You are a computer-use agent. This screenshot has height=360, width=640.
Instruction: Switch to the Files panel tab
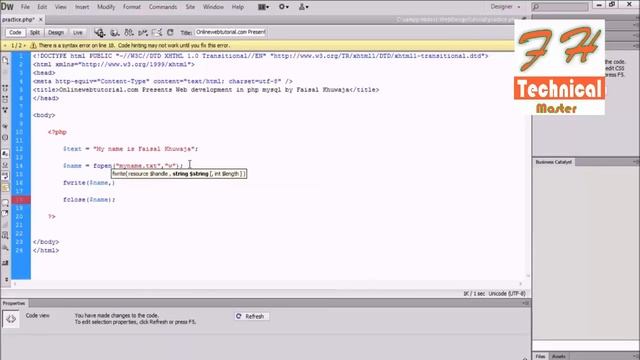pos(540,356)
